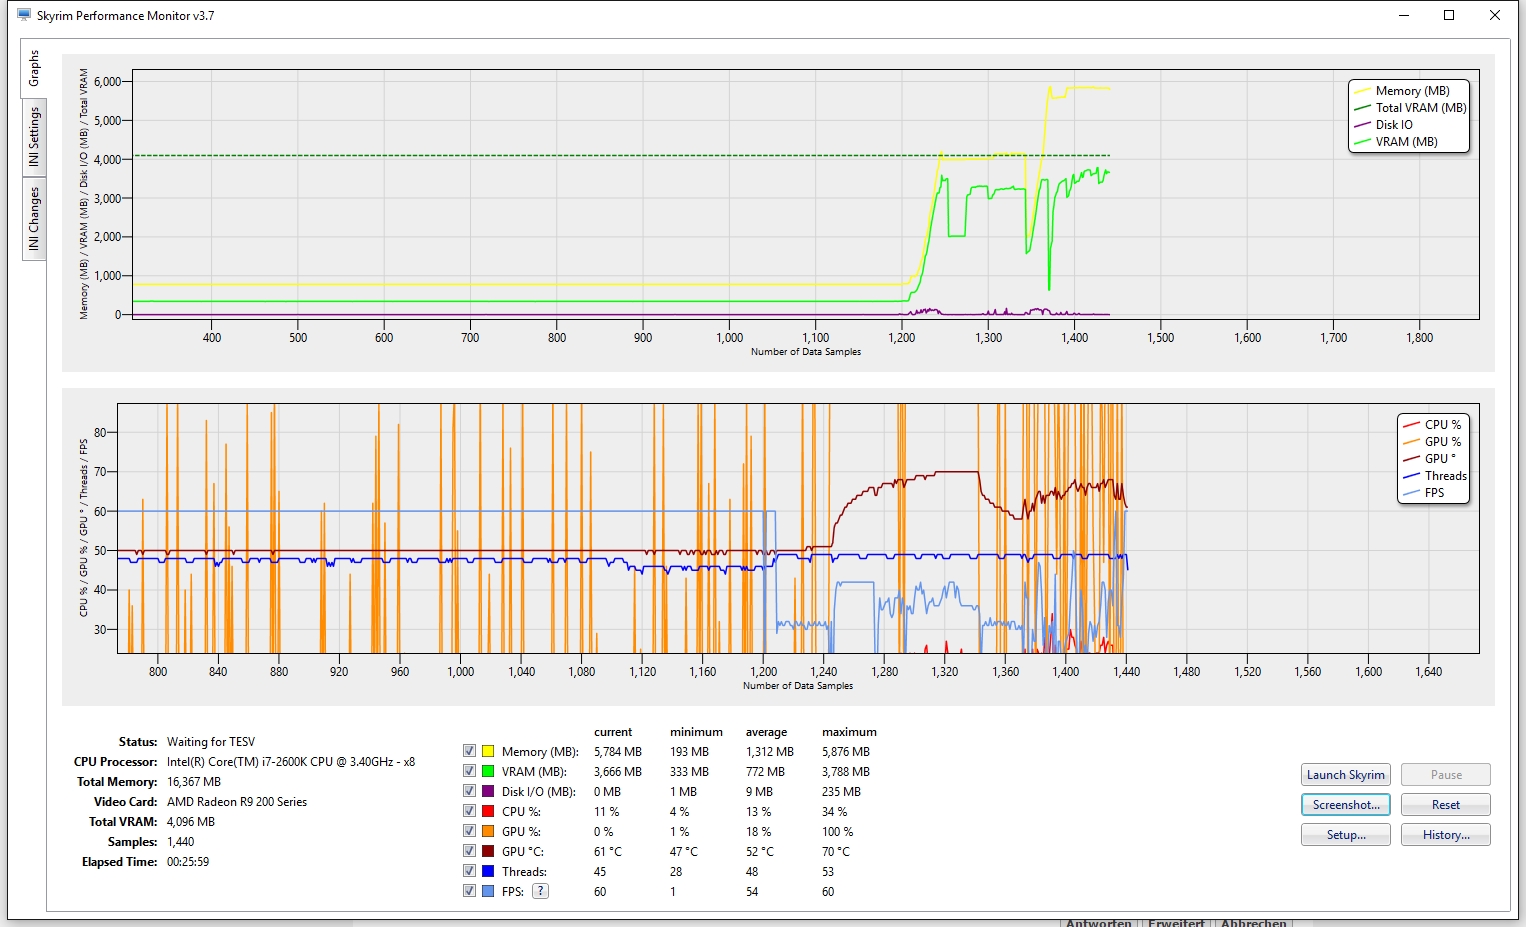Screen dimensions: 1526x927
Task: Click the disabled Pause button
Action: tap(1445, 775)
